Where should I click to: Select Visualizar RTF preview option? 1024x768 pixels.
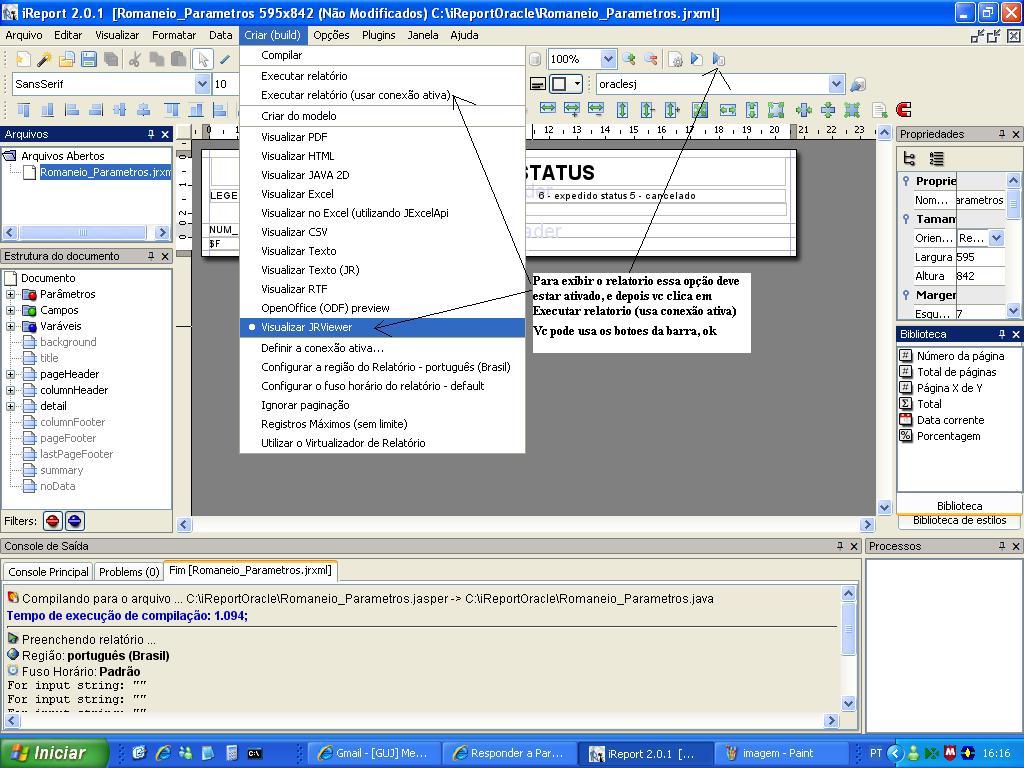[382, 289]
